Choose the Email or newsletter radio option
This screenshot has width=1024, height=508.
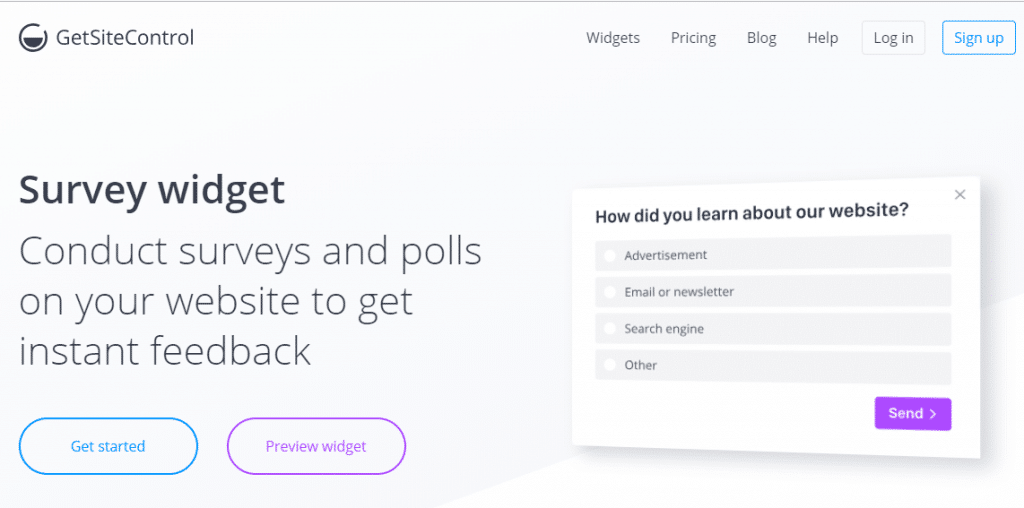[x=609, y=293]
